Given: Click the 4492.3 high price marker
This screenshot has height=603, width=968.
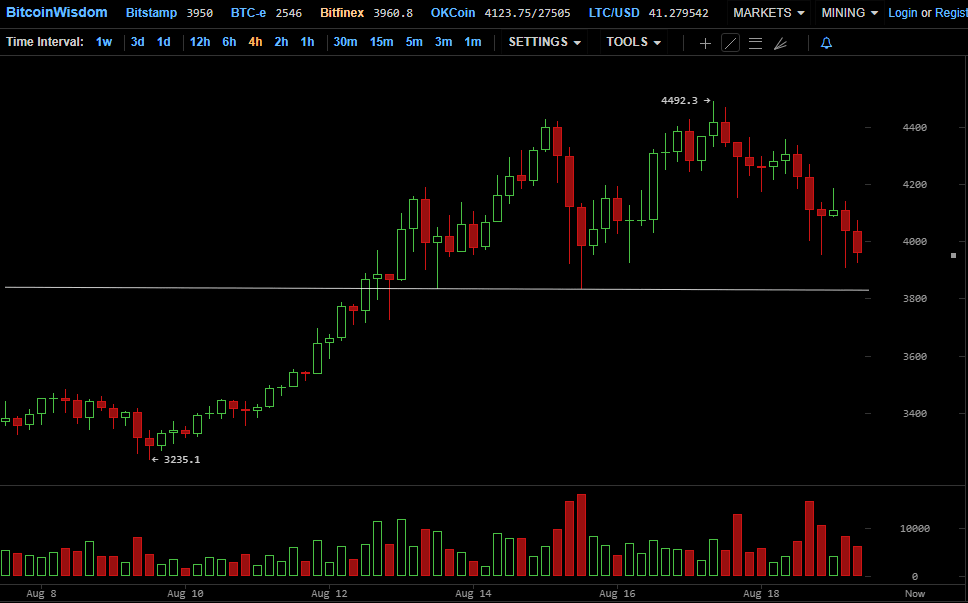Looking at the screenshot, I should 680,100.
